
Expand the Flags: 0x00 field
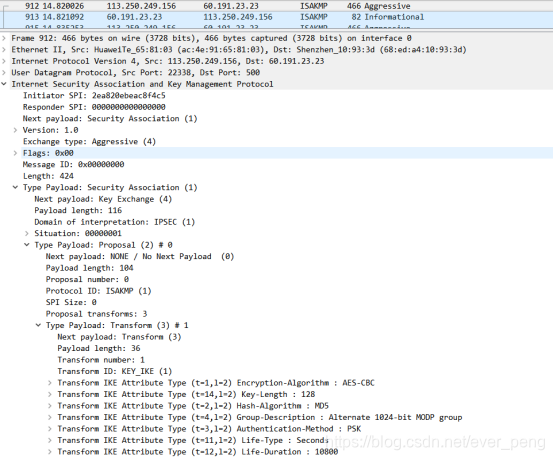(x=15, y=153)
